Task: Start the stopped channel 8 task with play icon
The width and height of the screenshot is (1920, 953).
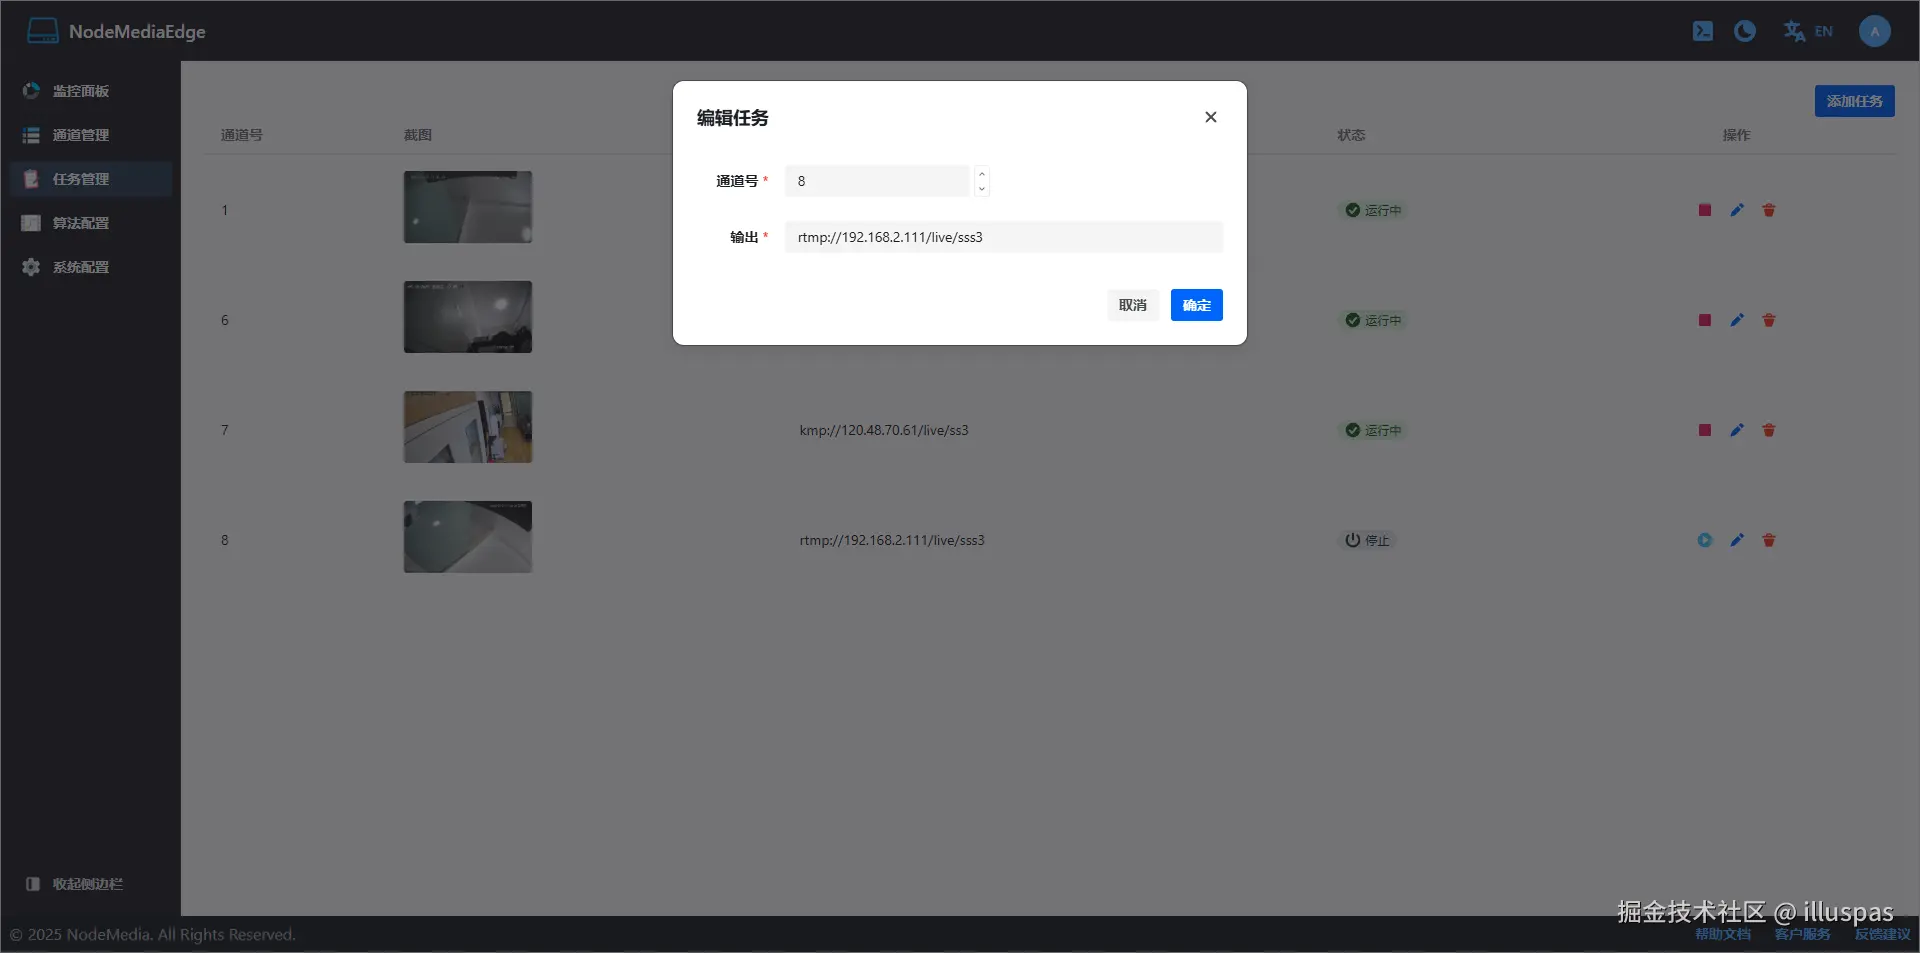Action: tap(1705, 540)
